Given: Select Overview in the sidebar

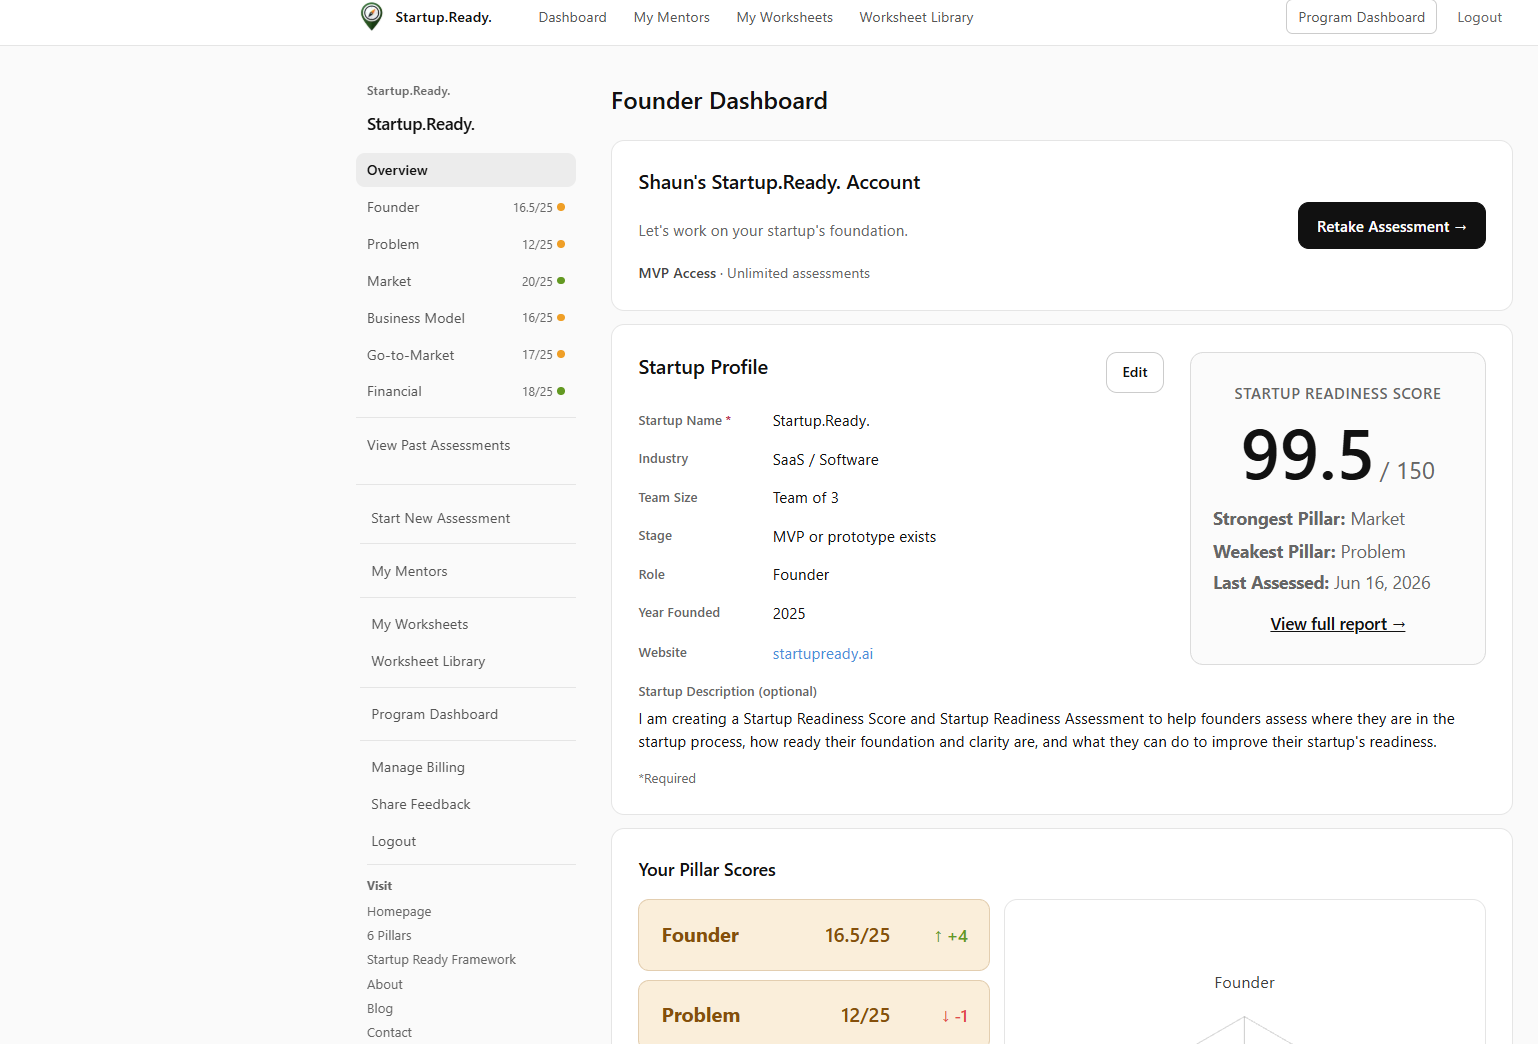Looking at the screenshot, I should click(x=466, y=170).
